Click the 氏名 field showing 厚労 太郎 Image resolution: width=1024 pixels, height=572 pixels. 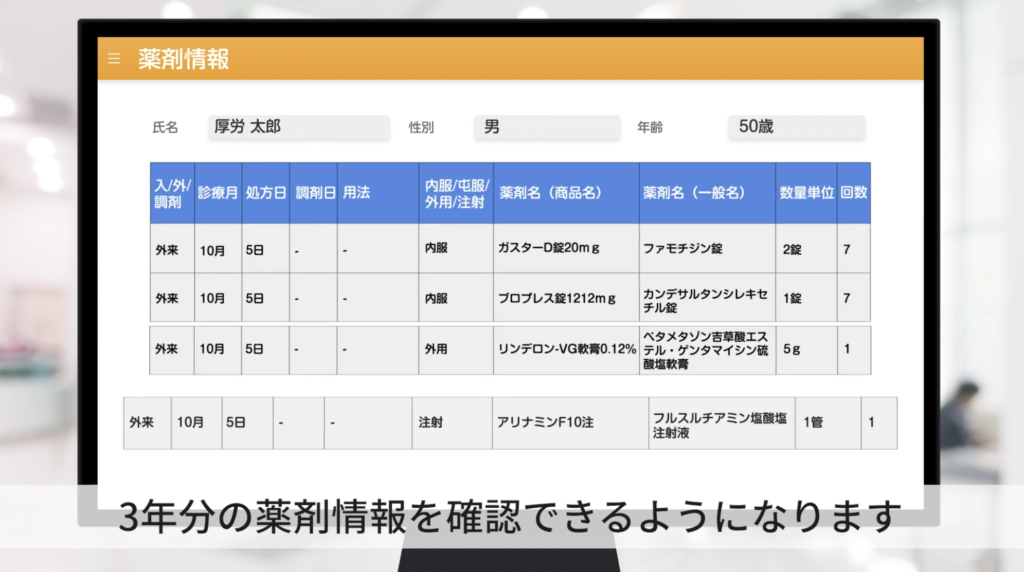(x=298, y=127)
